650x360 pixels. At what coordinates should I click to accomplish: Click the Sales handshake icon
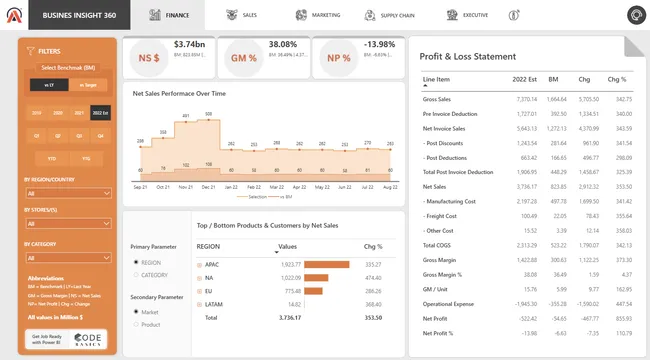coord(231,15)
